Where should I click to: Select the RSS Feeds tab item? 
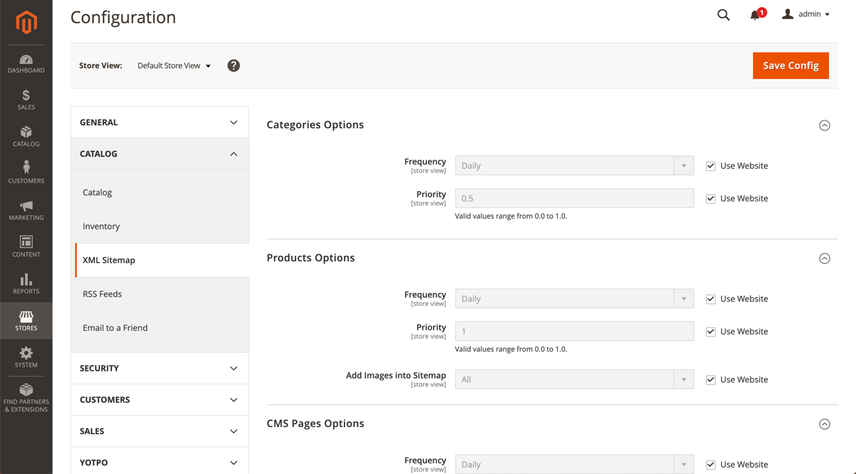102,294
